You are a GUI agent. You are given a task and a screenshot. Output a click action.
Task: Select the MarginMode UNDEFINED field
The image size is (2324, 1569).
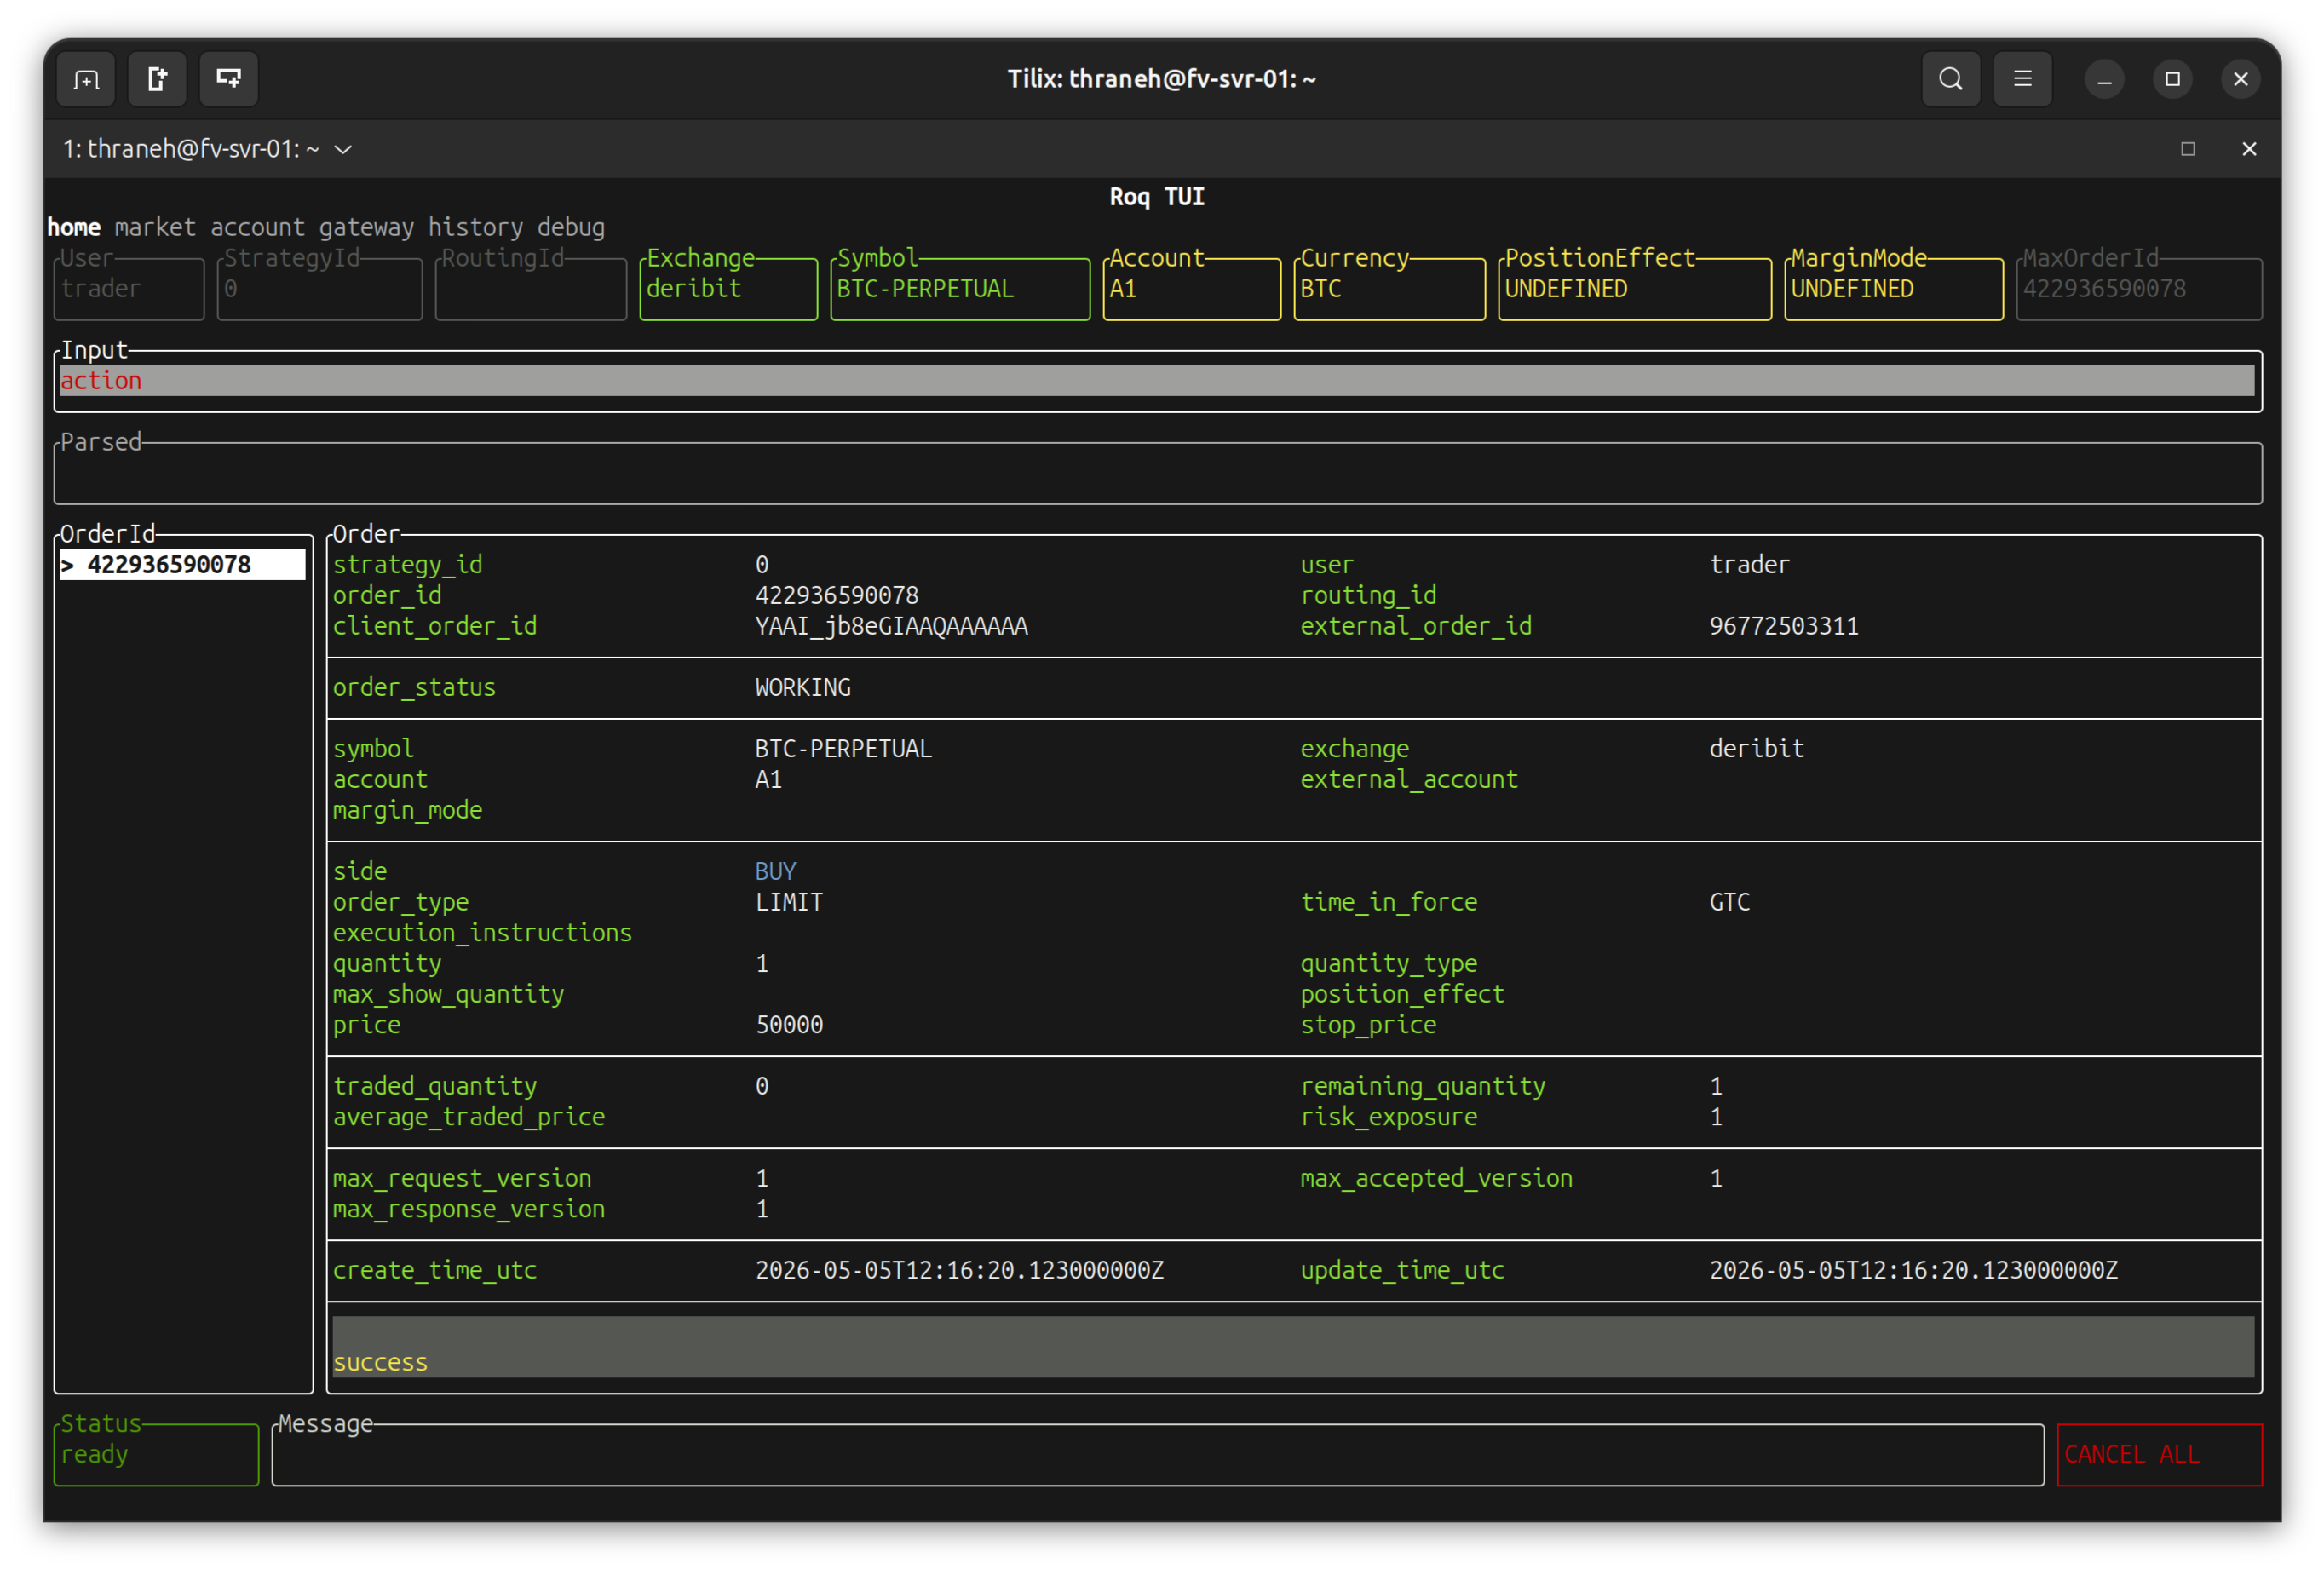coord(1894,288)
